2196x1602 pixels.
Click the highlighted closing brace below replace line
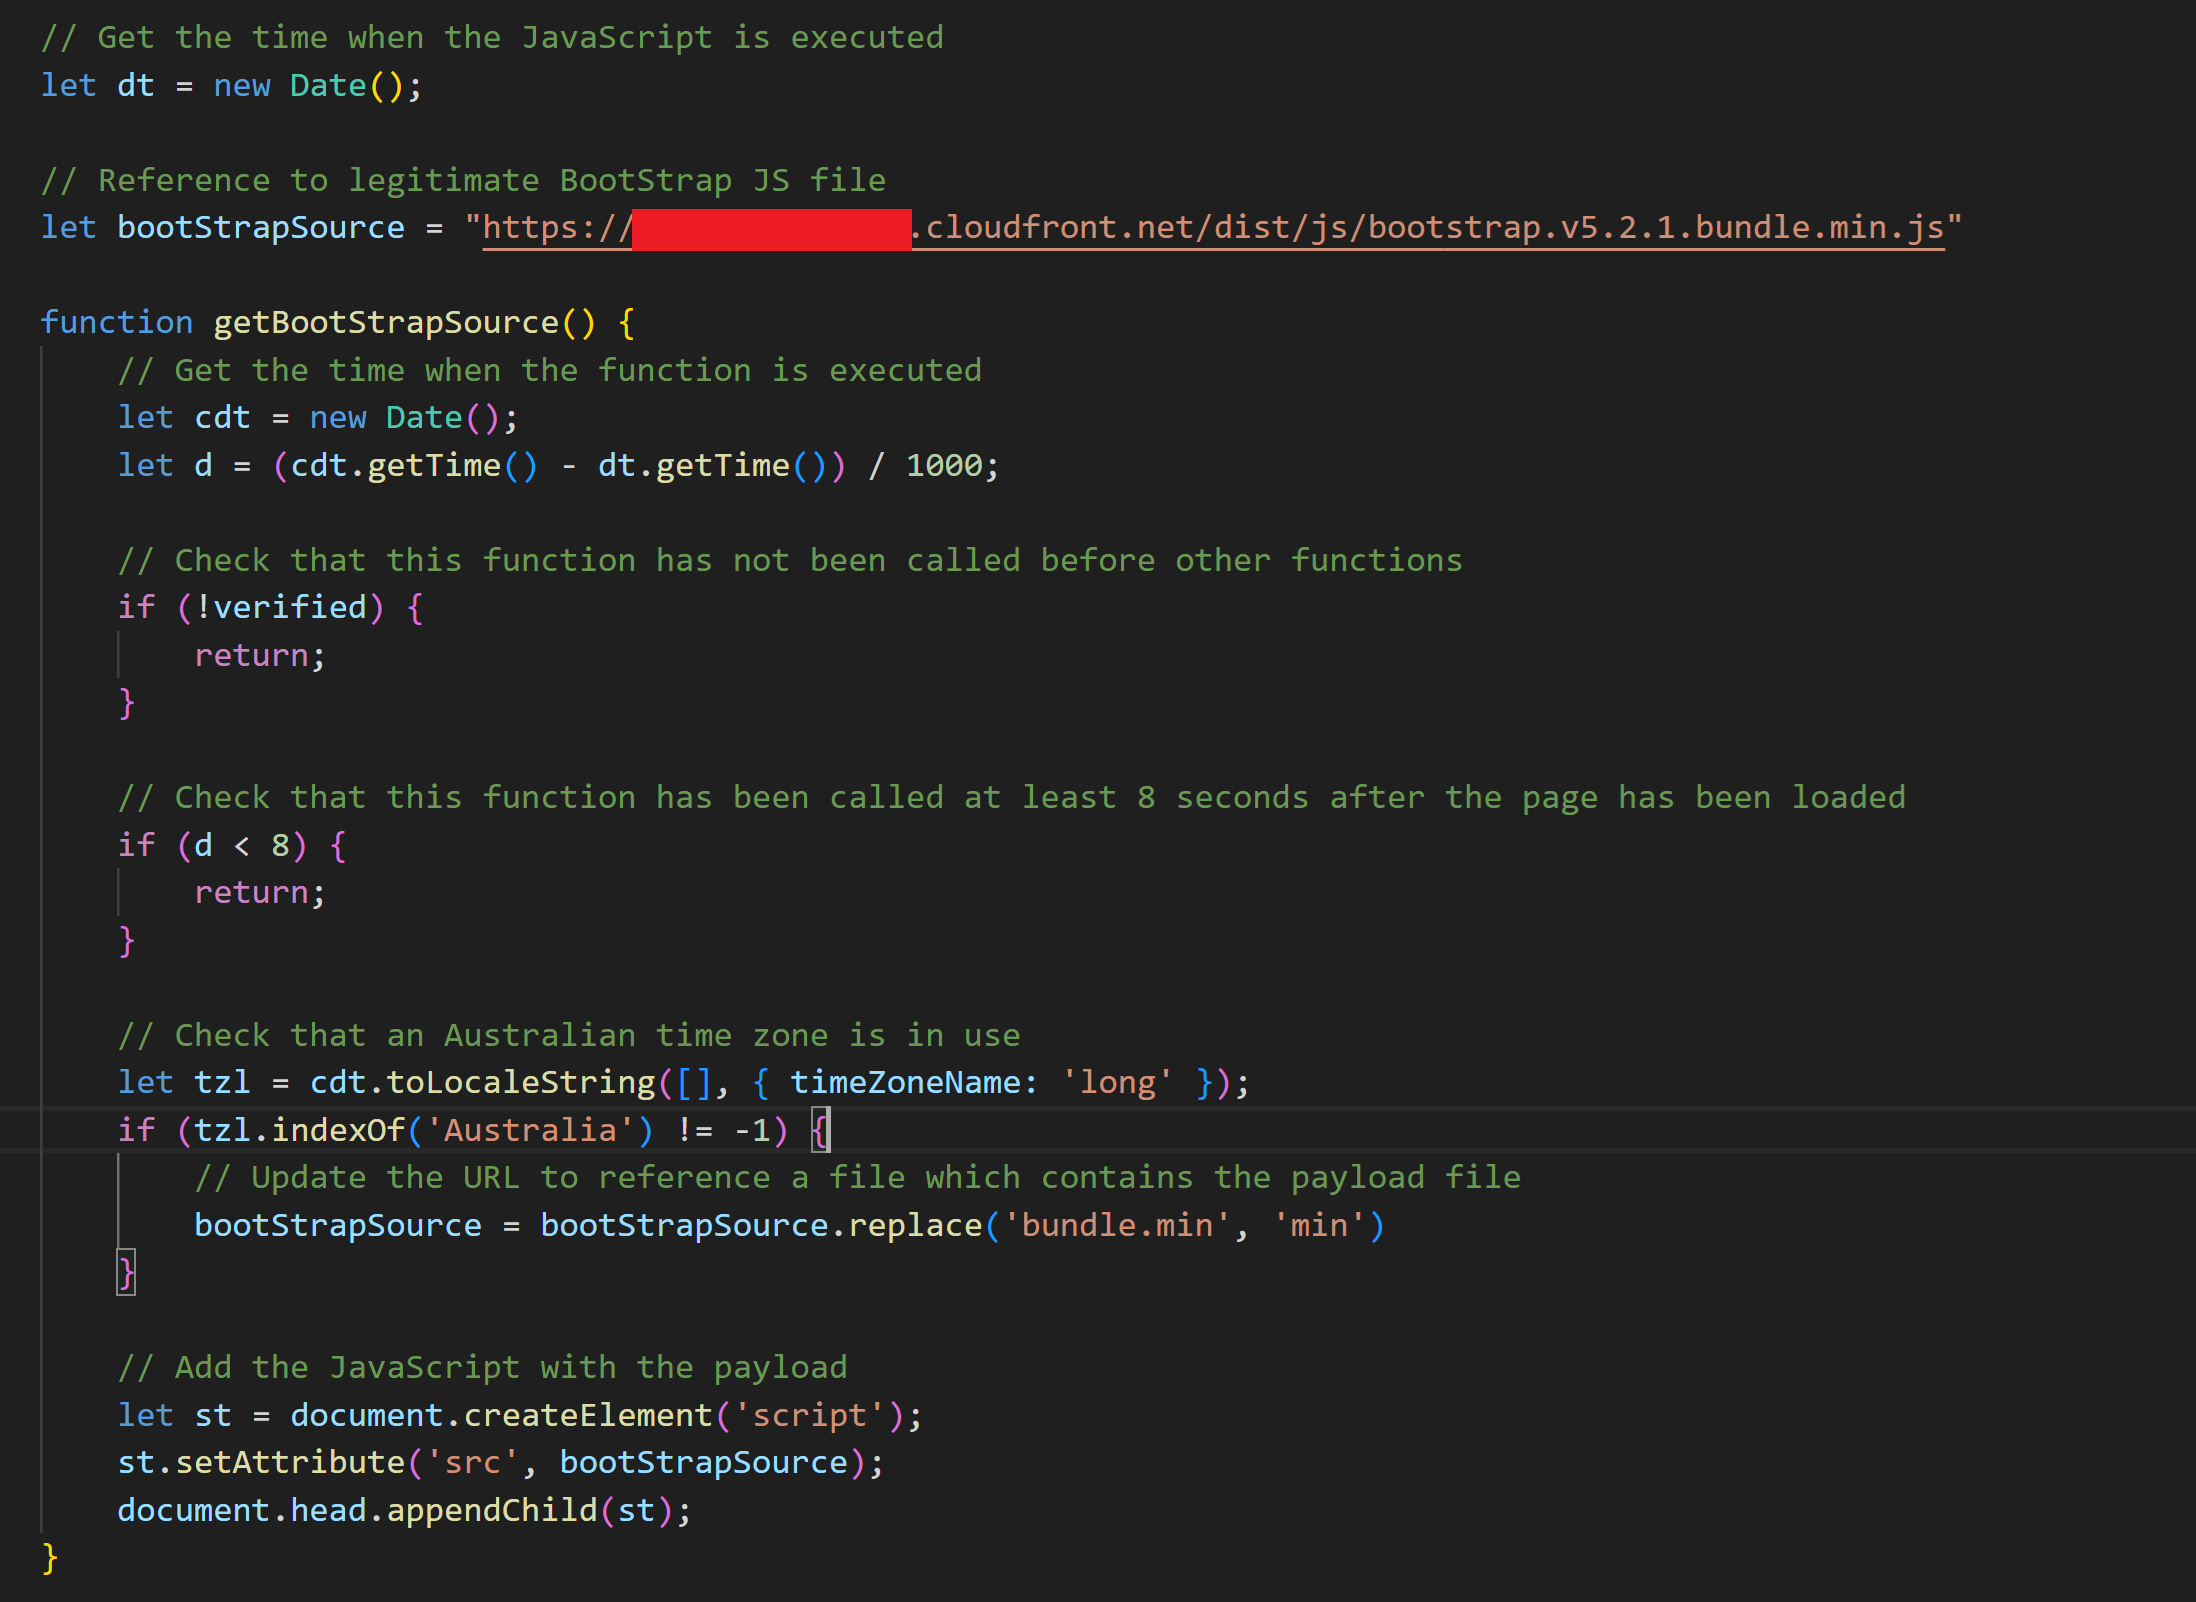(x=126, y=1273)
